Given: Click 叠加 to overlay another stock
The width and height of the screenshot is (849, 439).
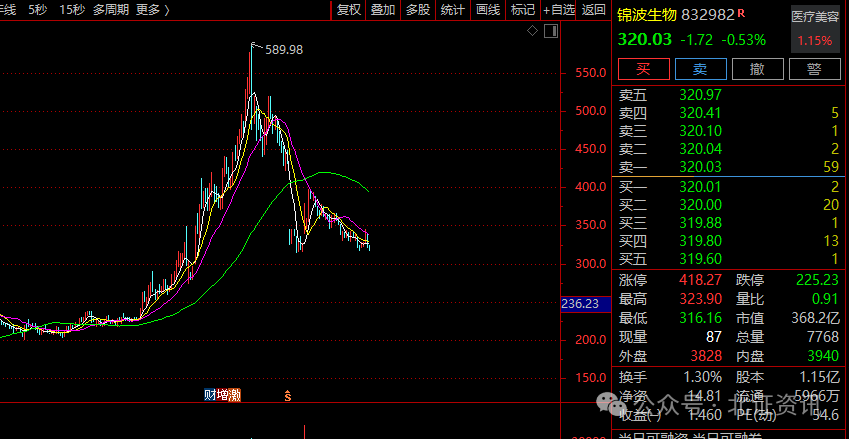Looking at the screenshot, I should pos(383,10).
